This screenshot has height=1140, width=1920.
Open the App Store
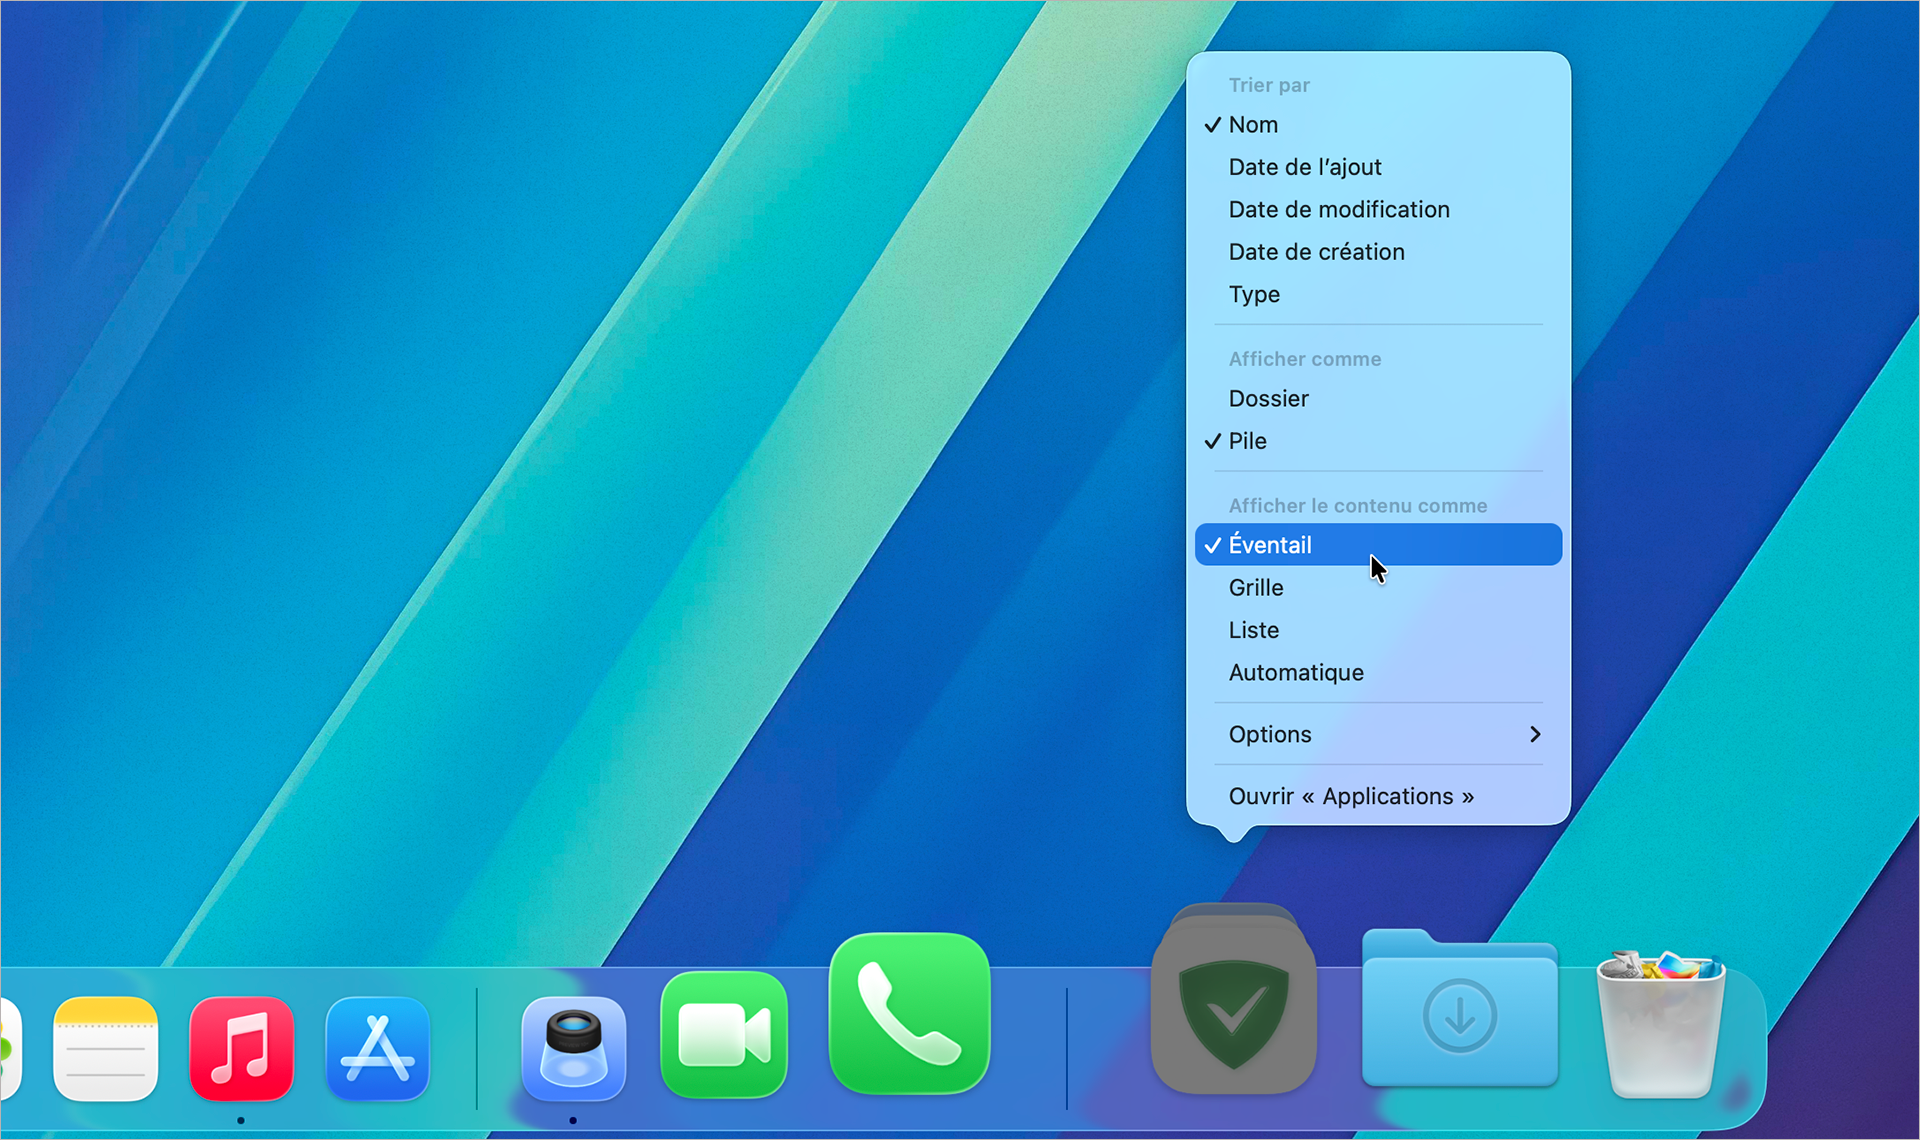(x=377, y=1048)
